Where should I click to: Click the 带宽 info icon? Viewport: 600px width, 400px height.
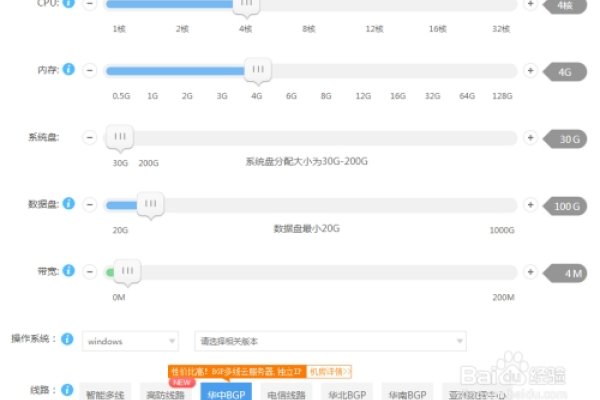pos(68,271)
